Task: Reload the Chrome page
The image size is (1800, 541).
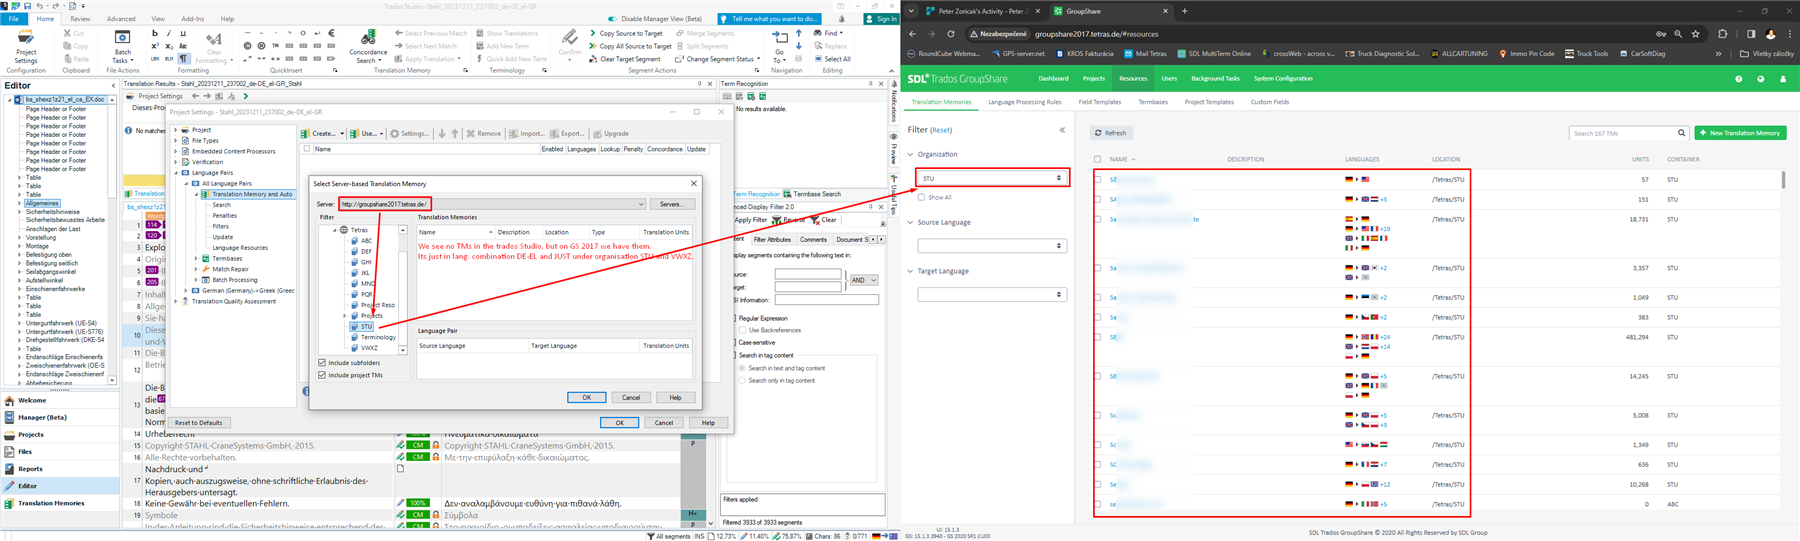Action: (951, 34)
